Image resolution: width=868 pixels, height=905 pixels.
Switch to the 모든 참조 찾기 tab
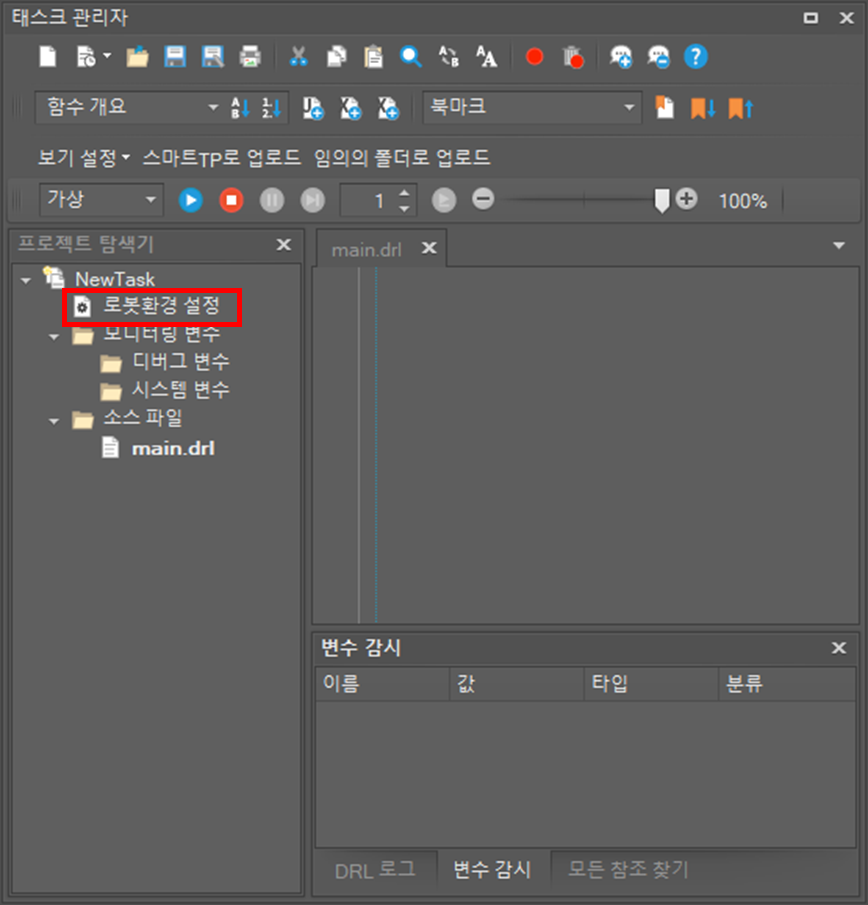pyautogui.click(x=628, y=870)
